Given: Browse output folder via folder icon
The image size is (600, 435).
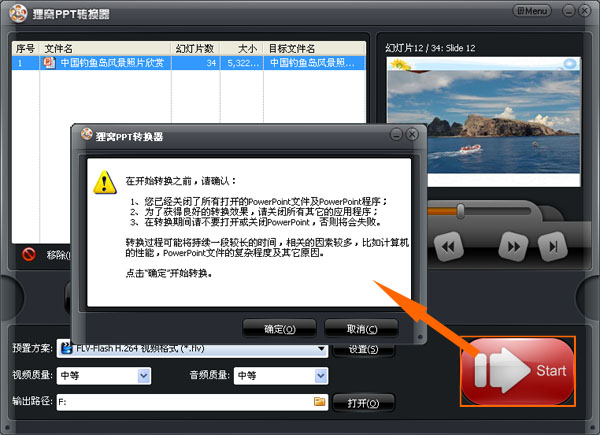Looking at the screenshot, I should pyautogui.click(x=320, y=401).
